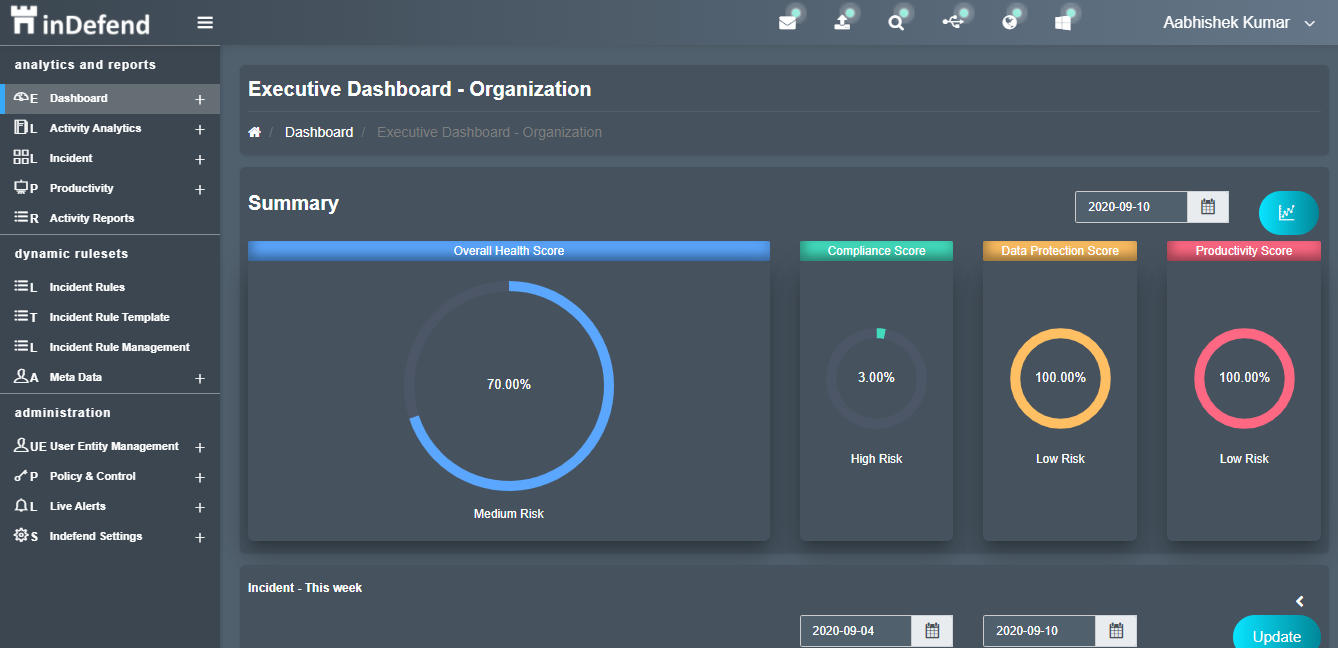Expand the Activity Analytics submenu
The width and height of the screenshot is (1338, 648).
tap(199, 130)
